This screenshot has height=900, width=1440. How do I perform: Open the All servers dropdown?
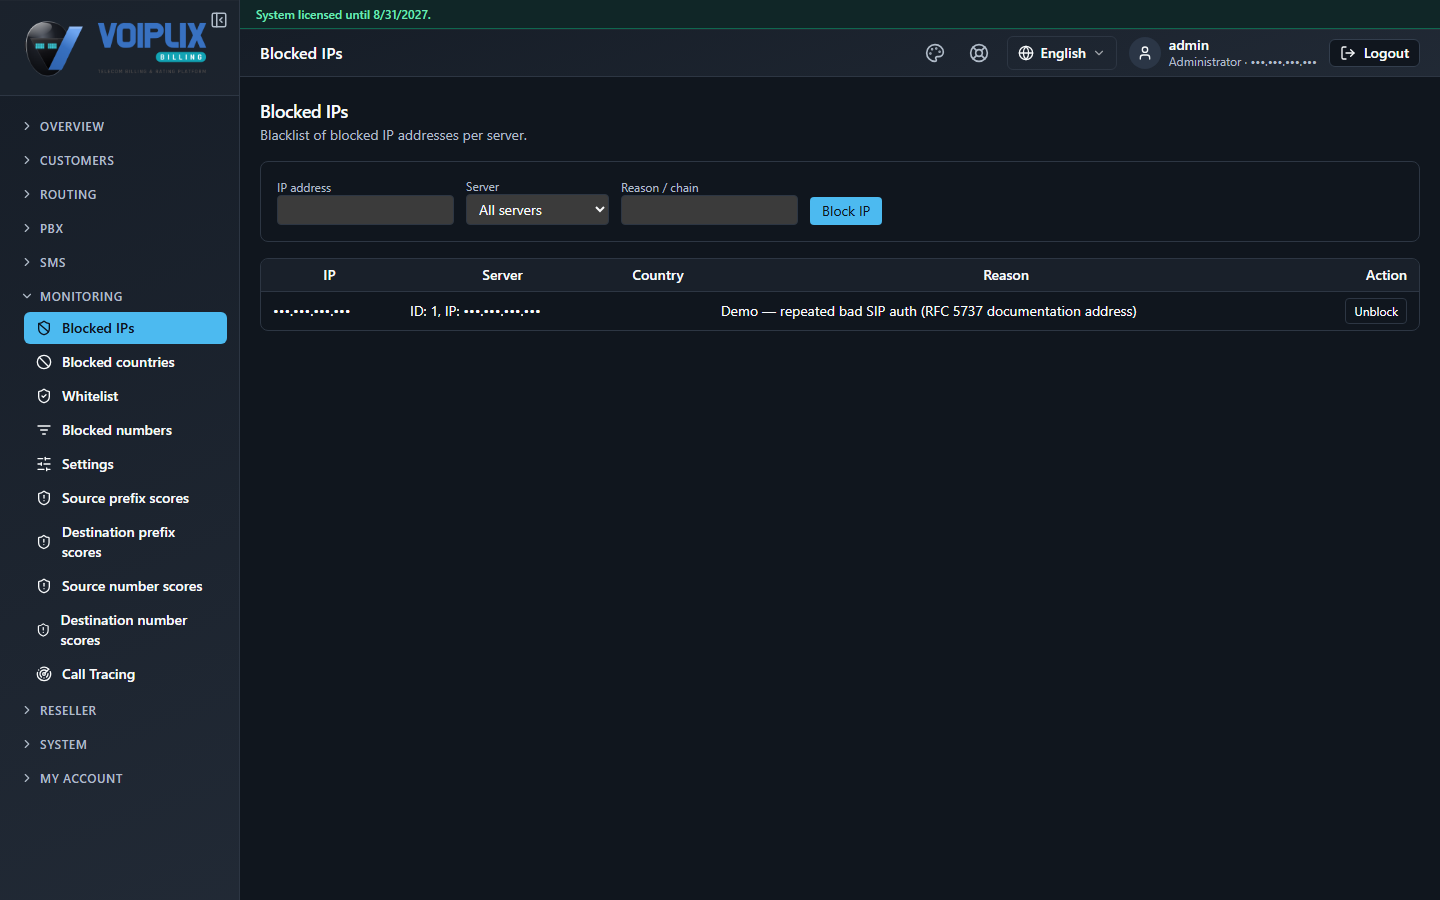click(537, 210)
